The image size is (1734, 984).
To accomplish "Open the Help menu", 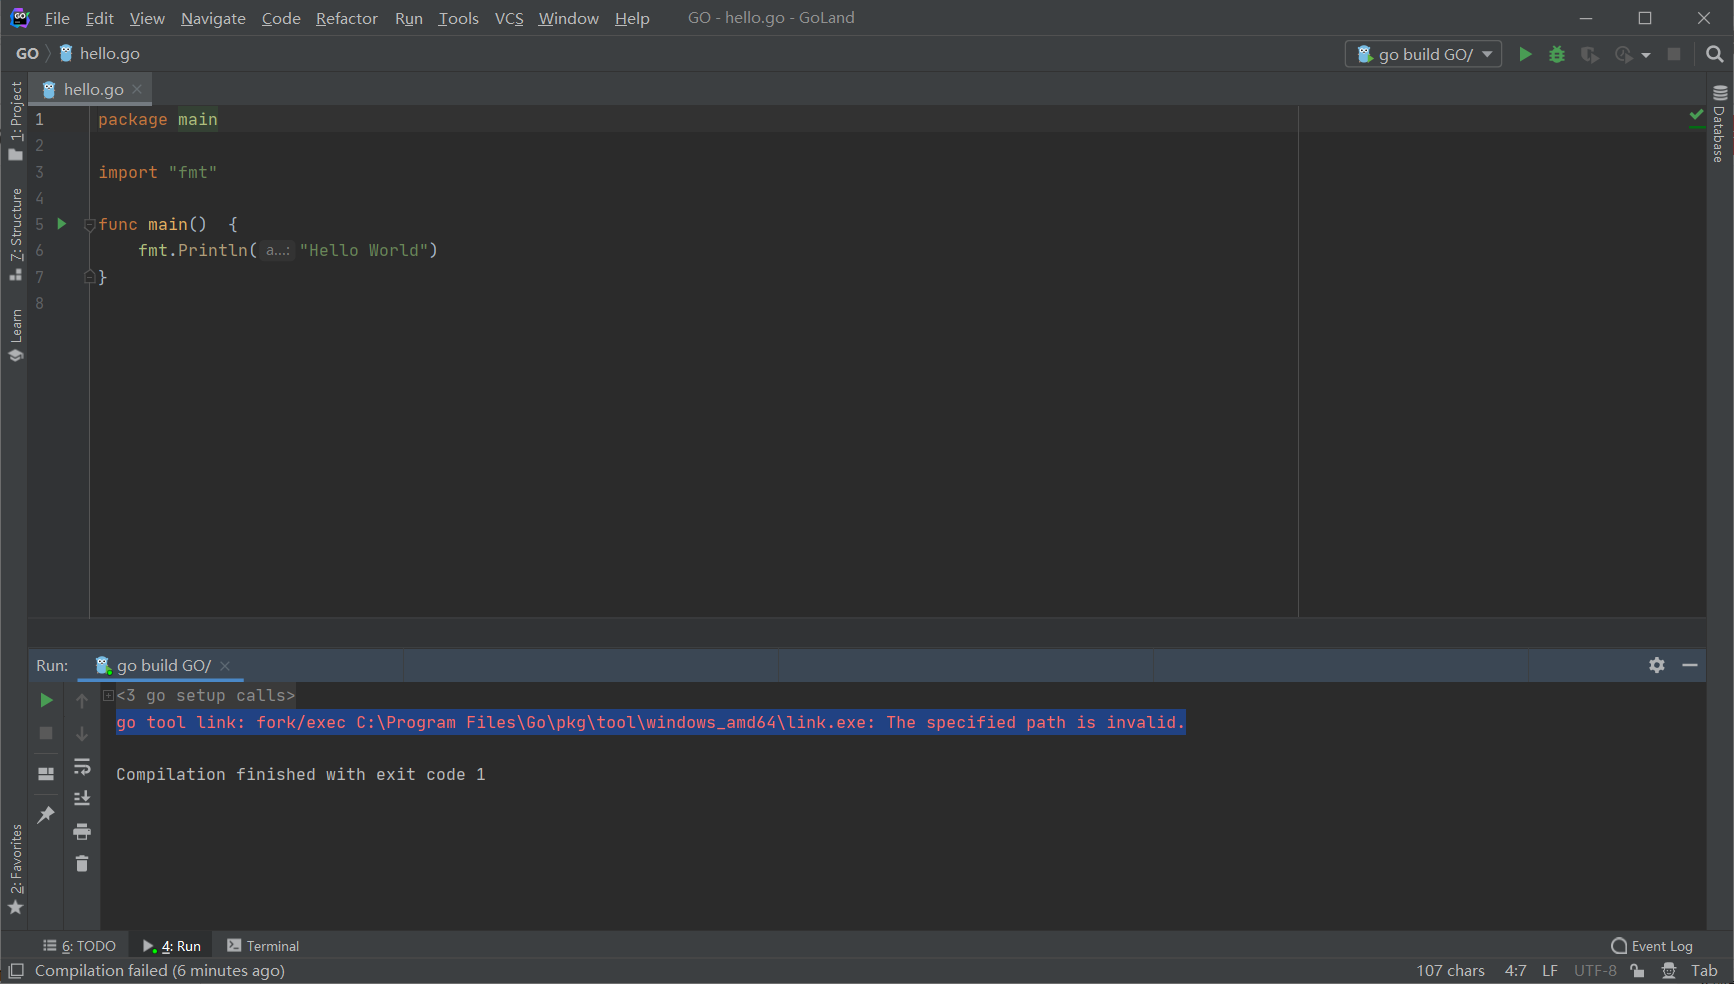I will click(632, 18).
